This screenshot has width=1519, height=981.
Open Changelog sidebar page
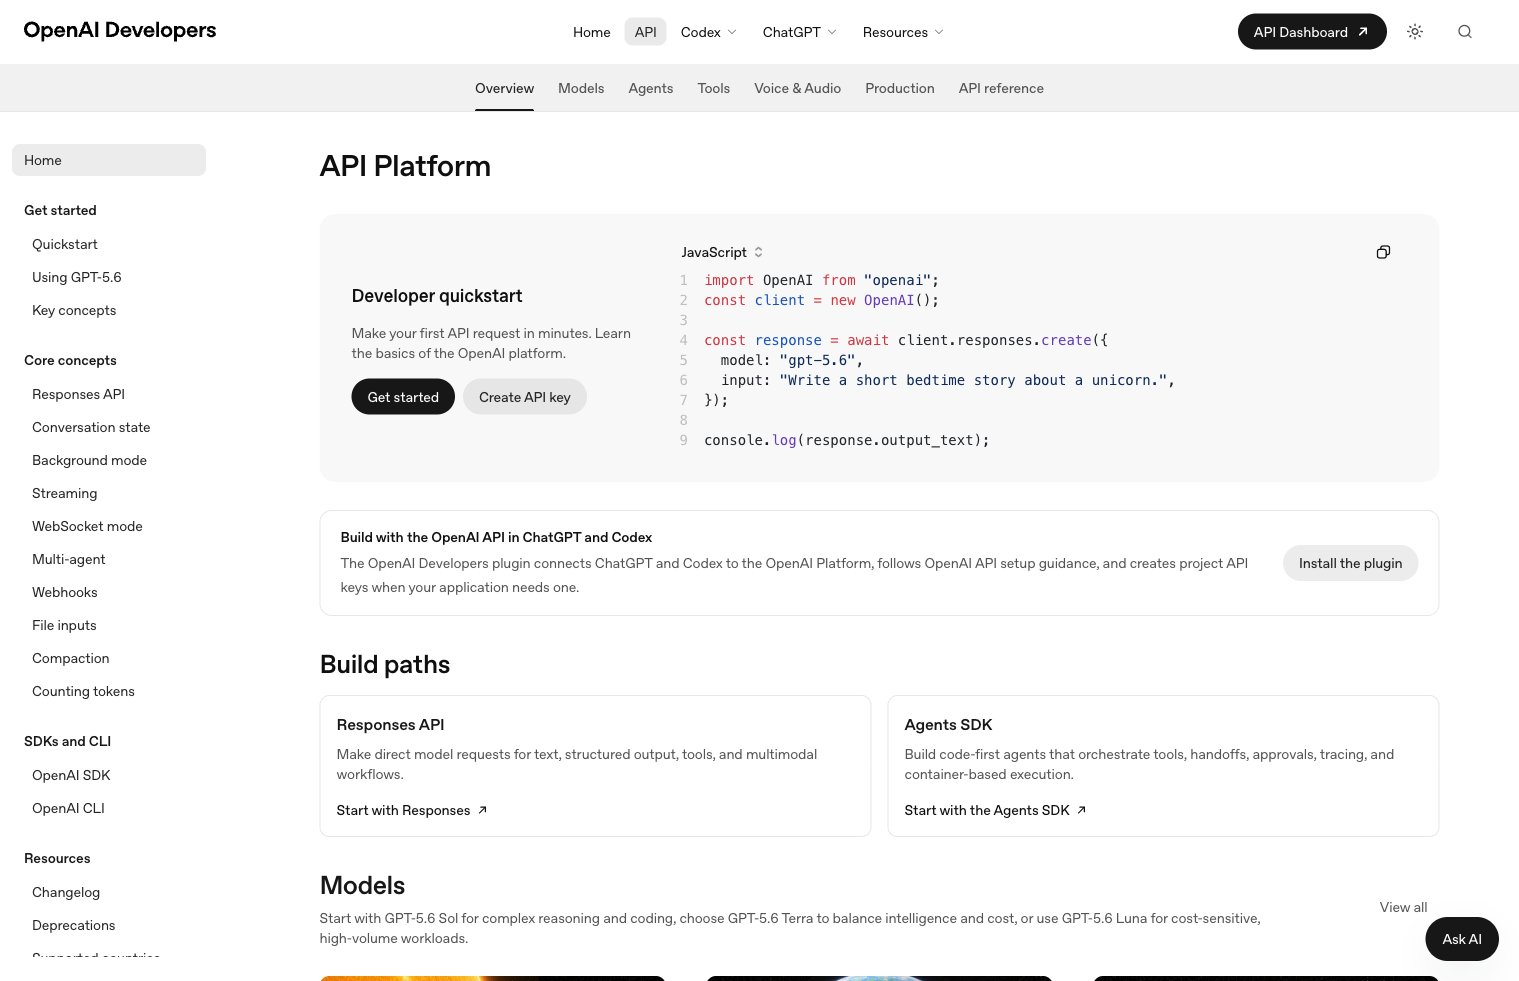[66, 892]
